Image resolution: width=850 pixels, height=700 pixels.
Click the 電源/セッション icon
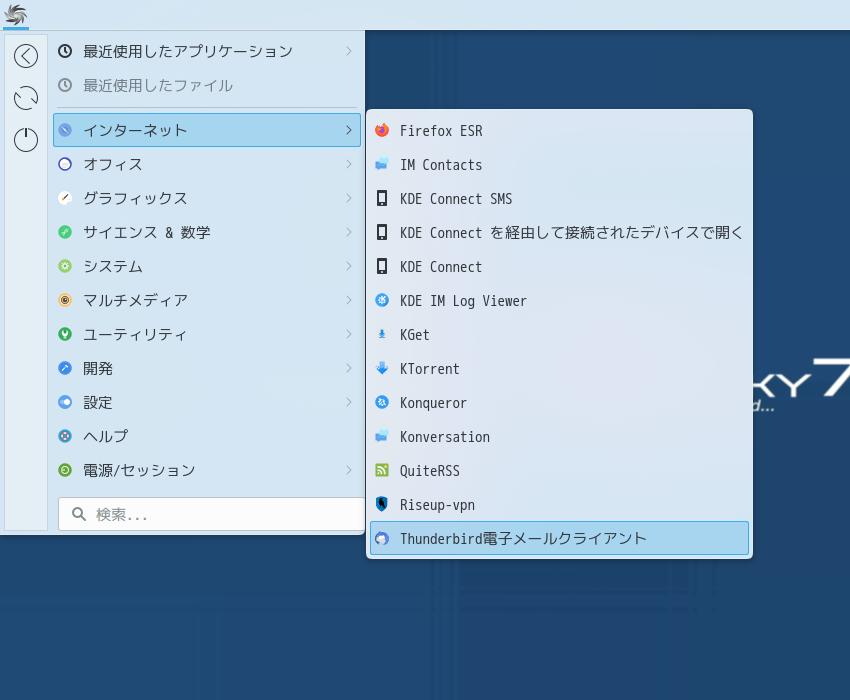65,470
